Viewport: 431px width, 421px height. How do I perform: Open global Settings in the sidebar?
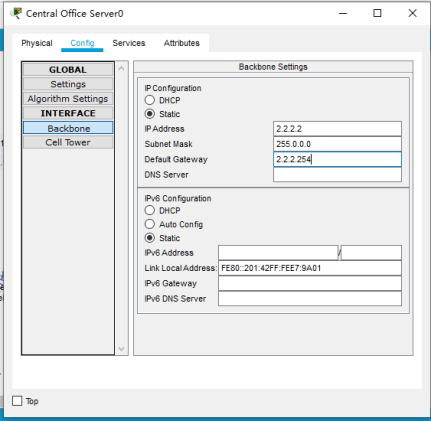pyautogui.click(x=68, y=84)
